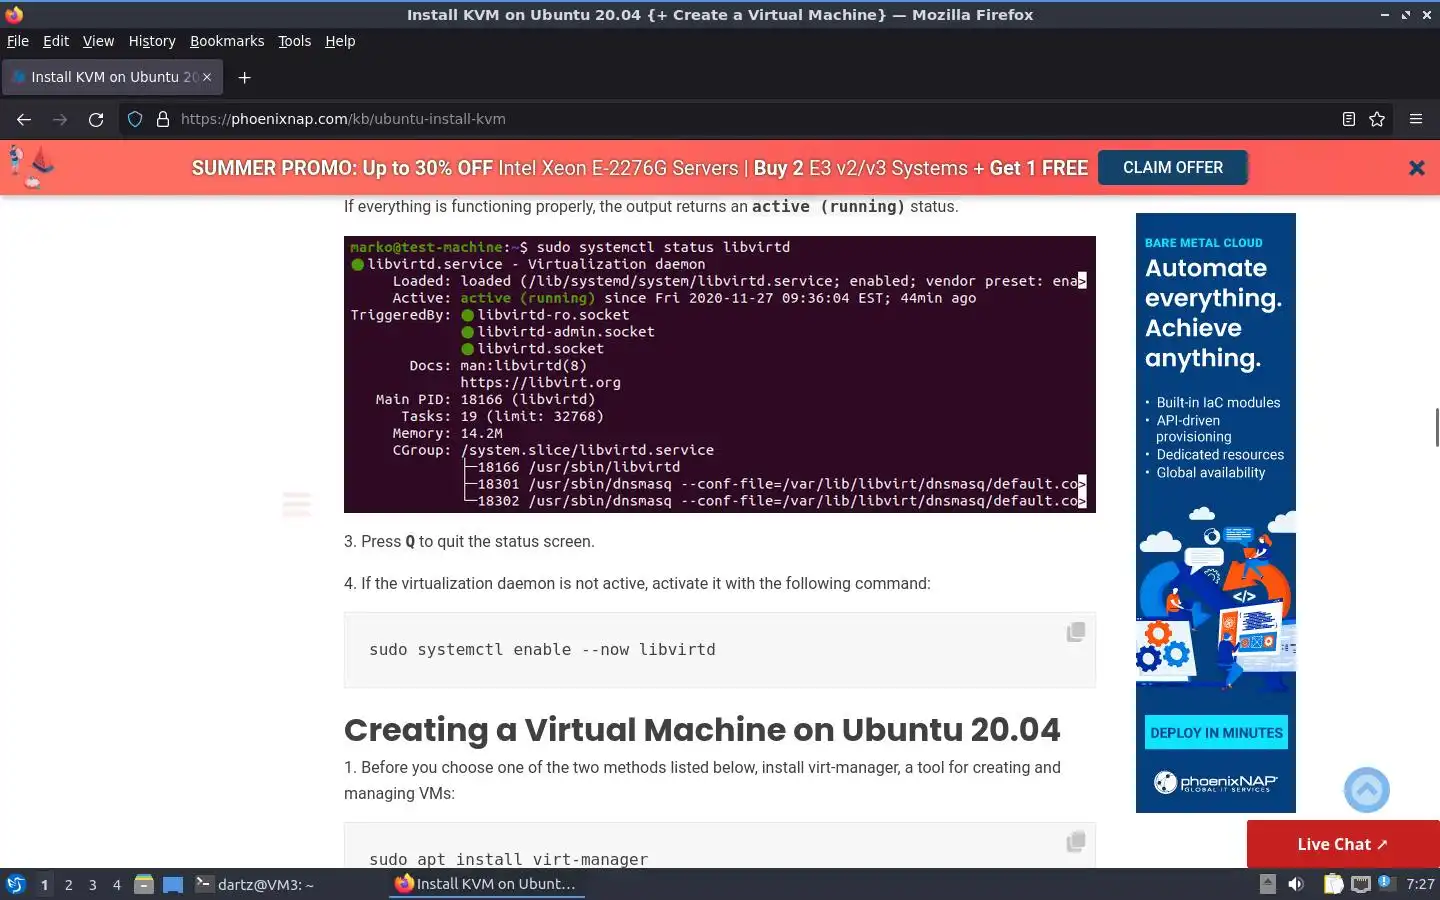Click the 'Press Q to quit the status screen' text

[x=477, y=541]
